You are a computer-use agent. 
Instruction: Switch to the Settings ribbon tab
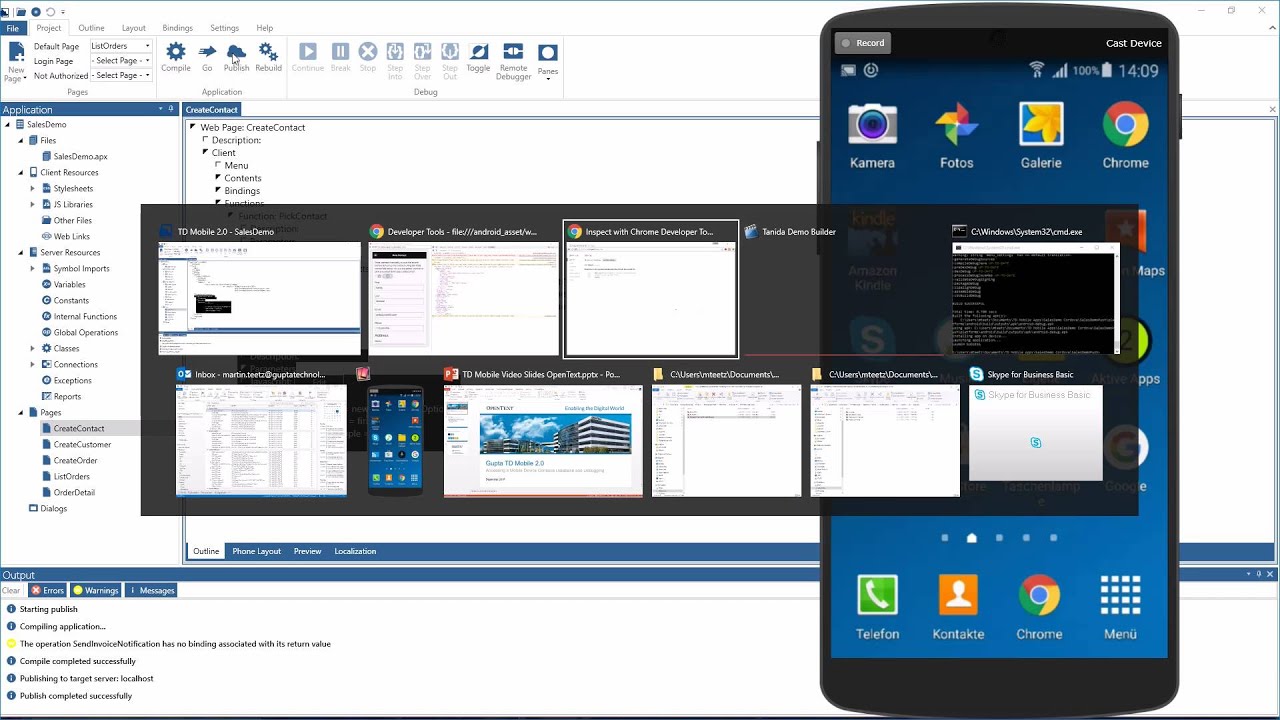pos(224,28)
